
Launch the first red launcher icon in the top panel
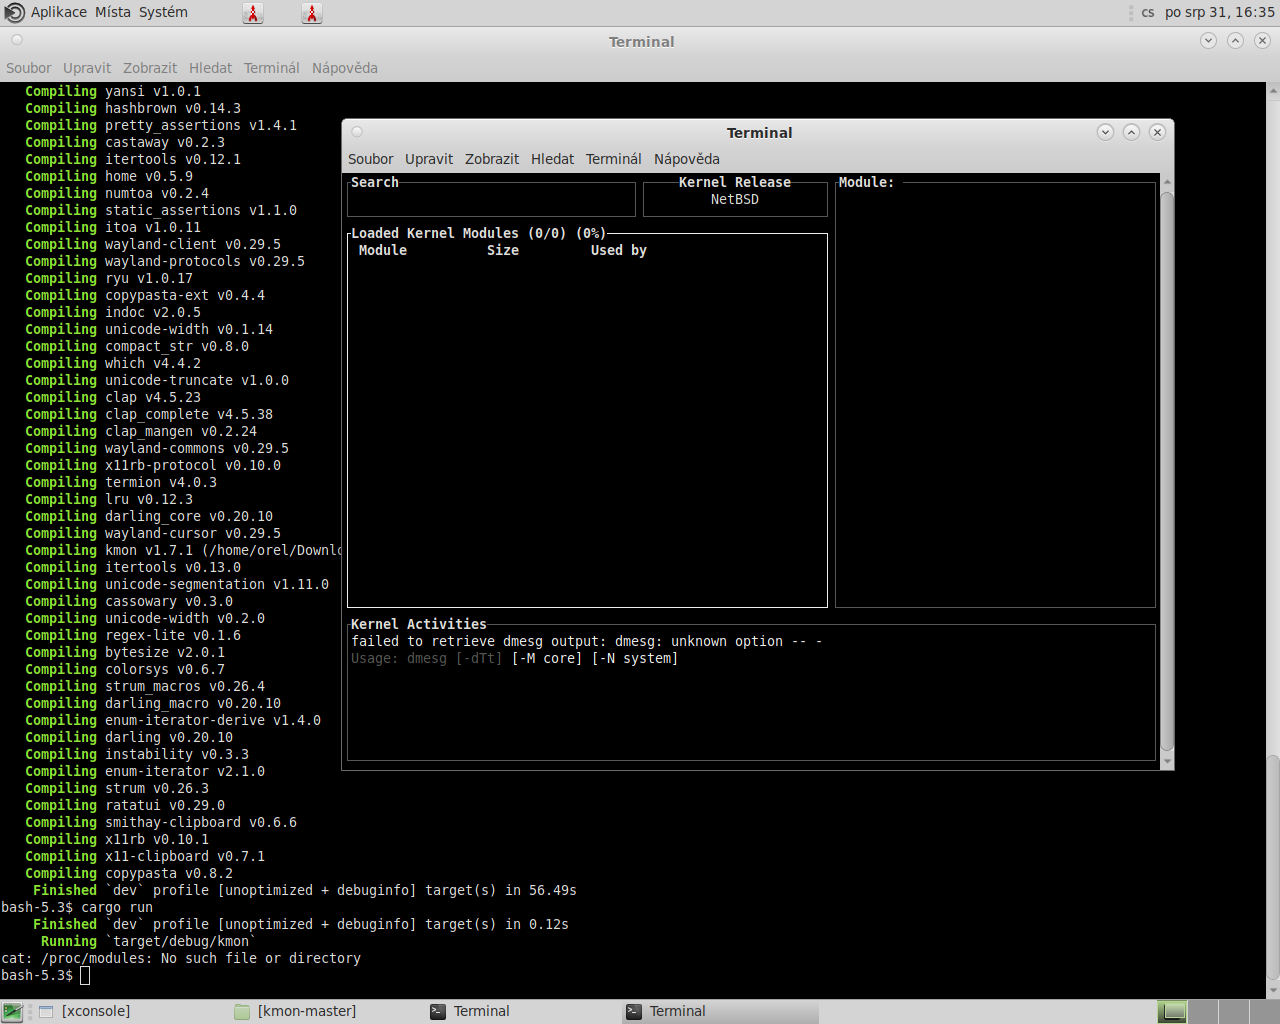pyautogui.click(x=253, y=13)
